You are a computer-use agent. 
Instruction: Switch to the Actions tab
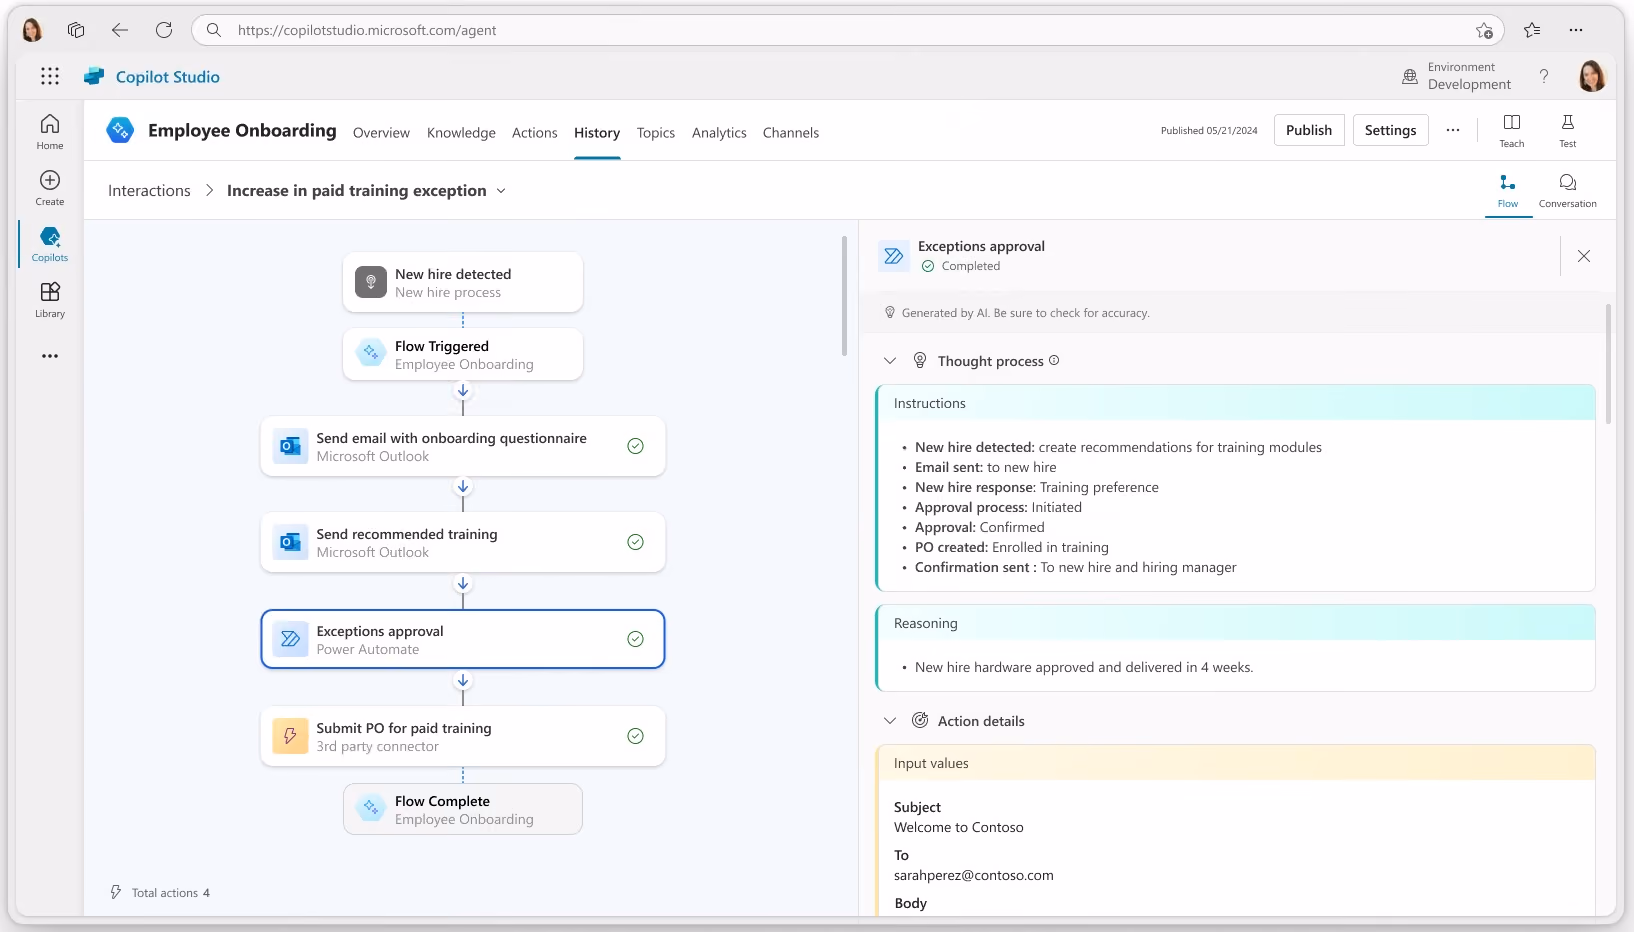535,133
